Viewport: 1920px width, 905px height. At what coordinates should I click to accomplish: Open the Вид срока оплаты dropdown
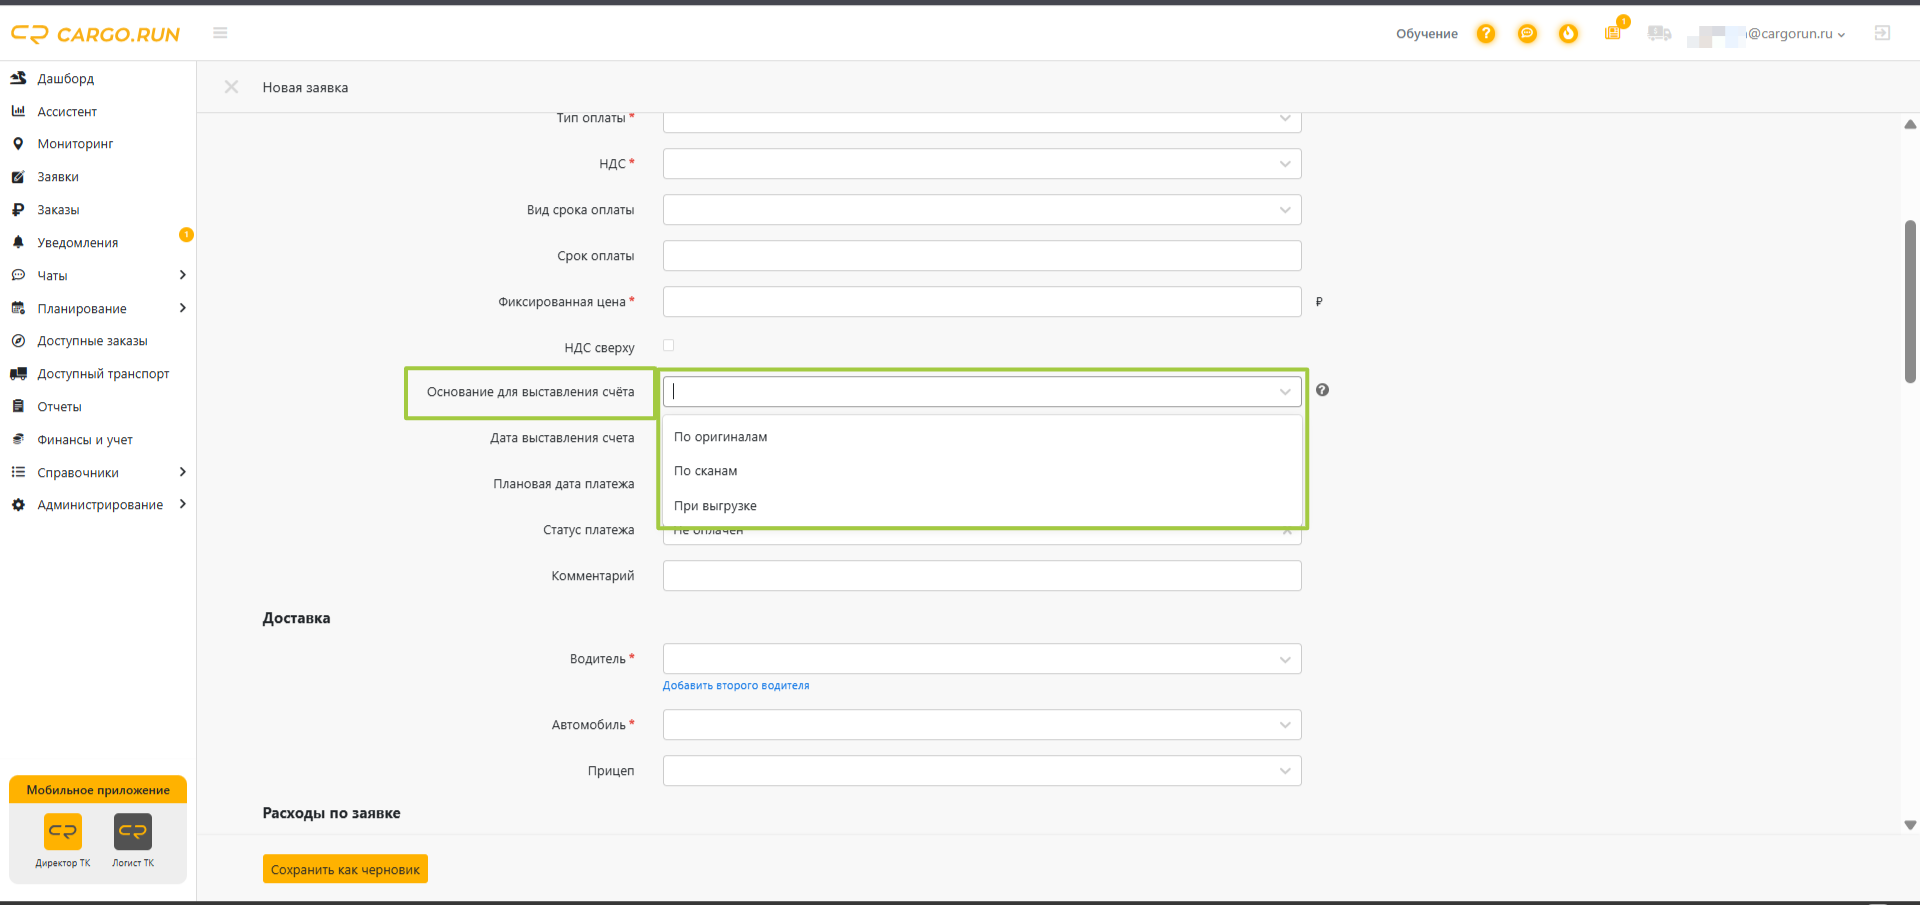982,210
